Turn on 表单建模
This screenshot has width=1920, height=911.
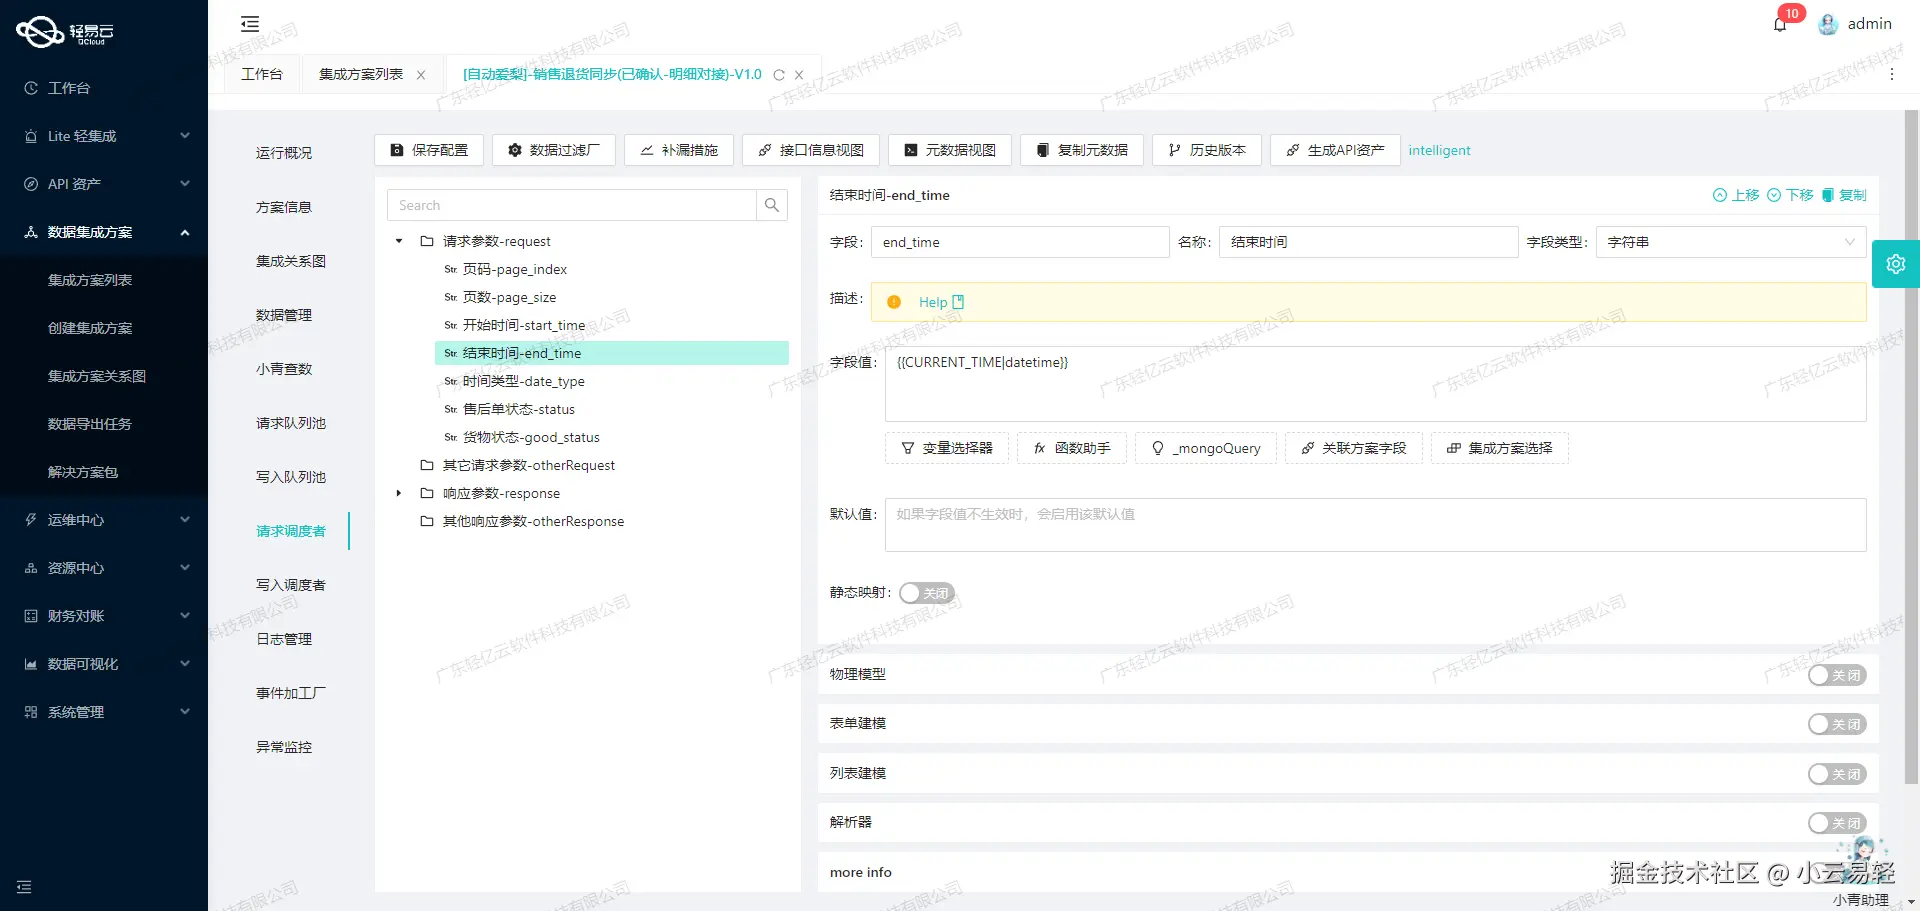pos(1836,724)
